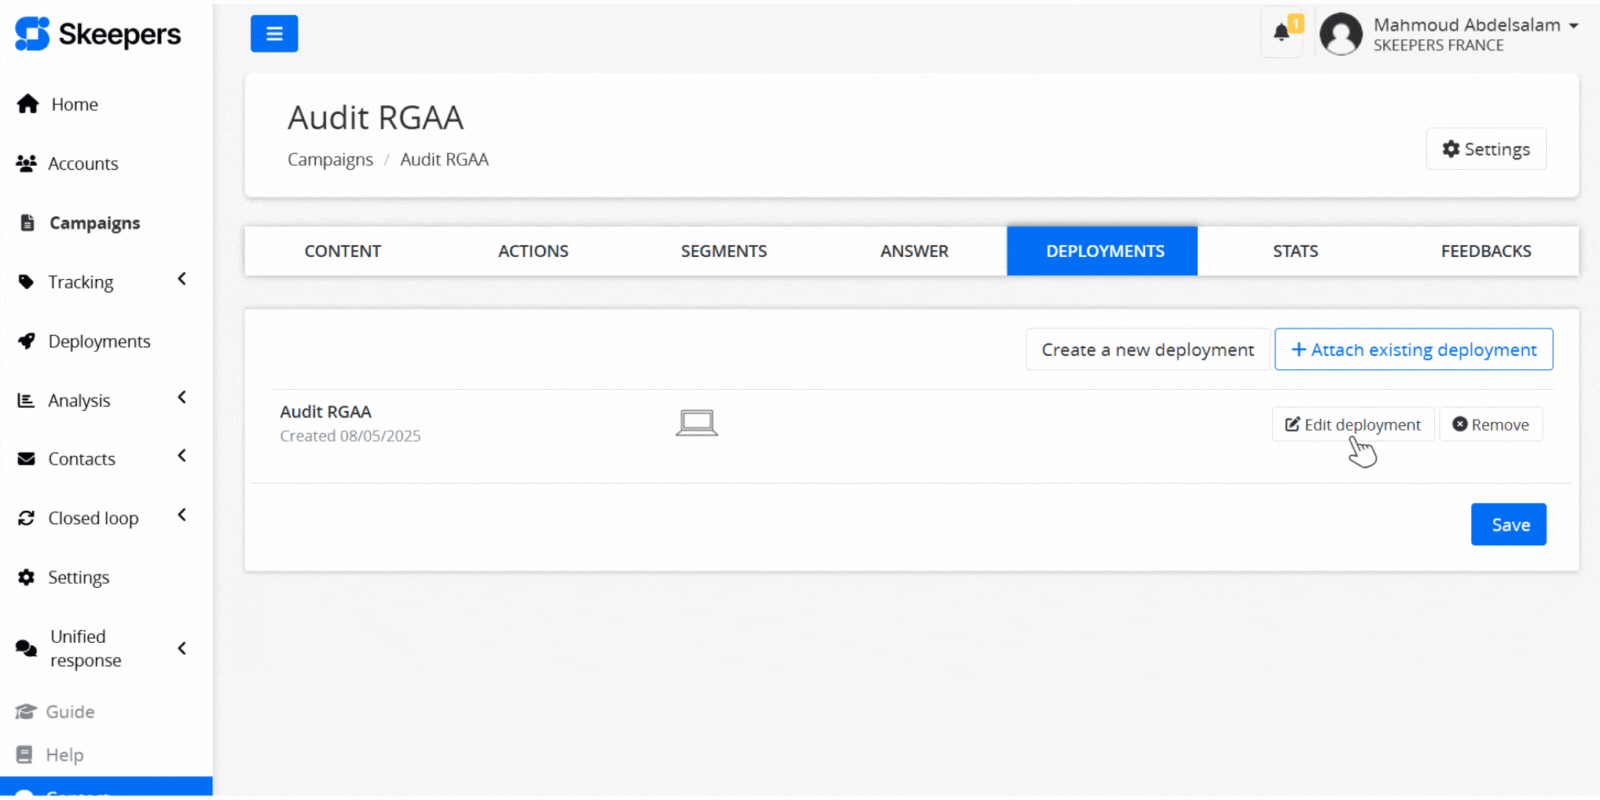This screenshot has width=1600, height=800.
Task: Click the user profile avatar
Action: pyautogui.click(x=1340, y=35)
